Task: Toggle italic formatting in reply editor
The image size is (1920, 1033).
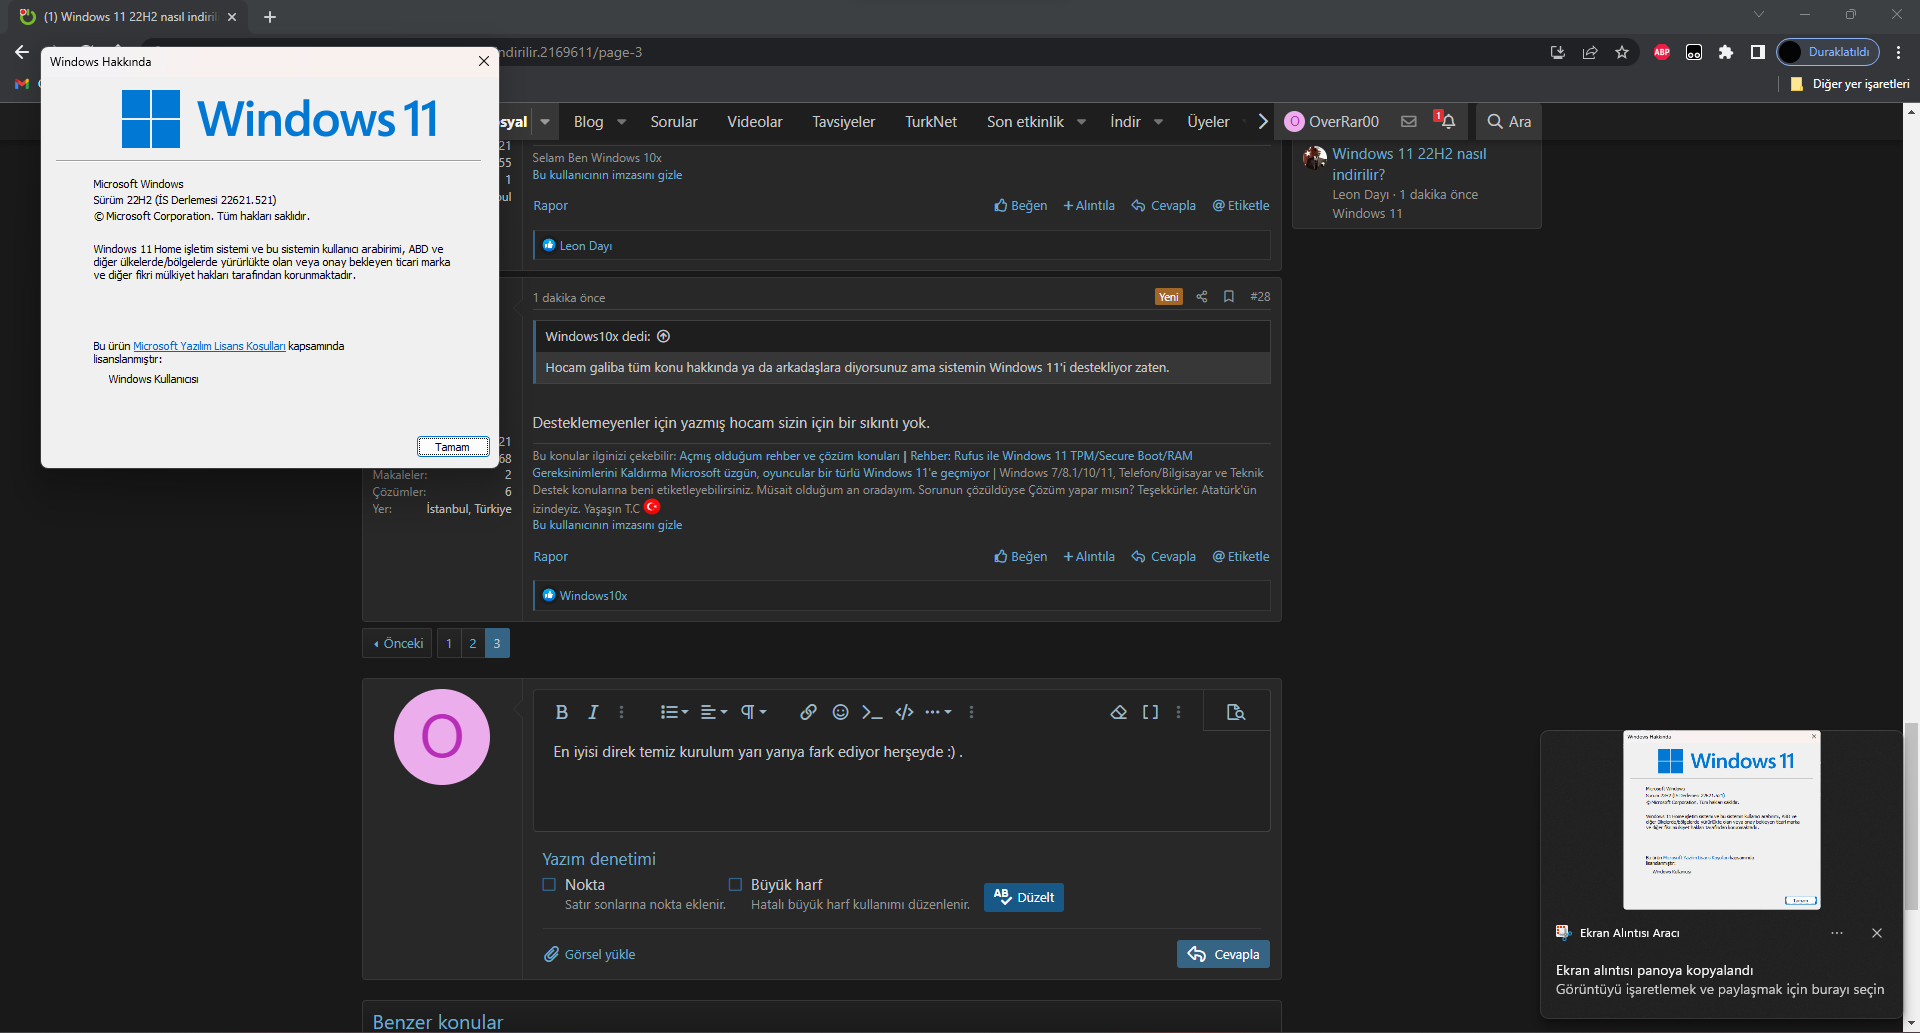Action: click(x=593, y=712)
